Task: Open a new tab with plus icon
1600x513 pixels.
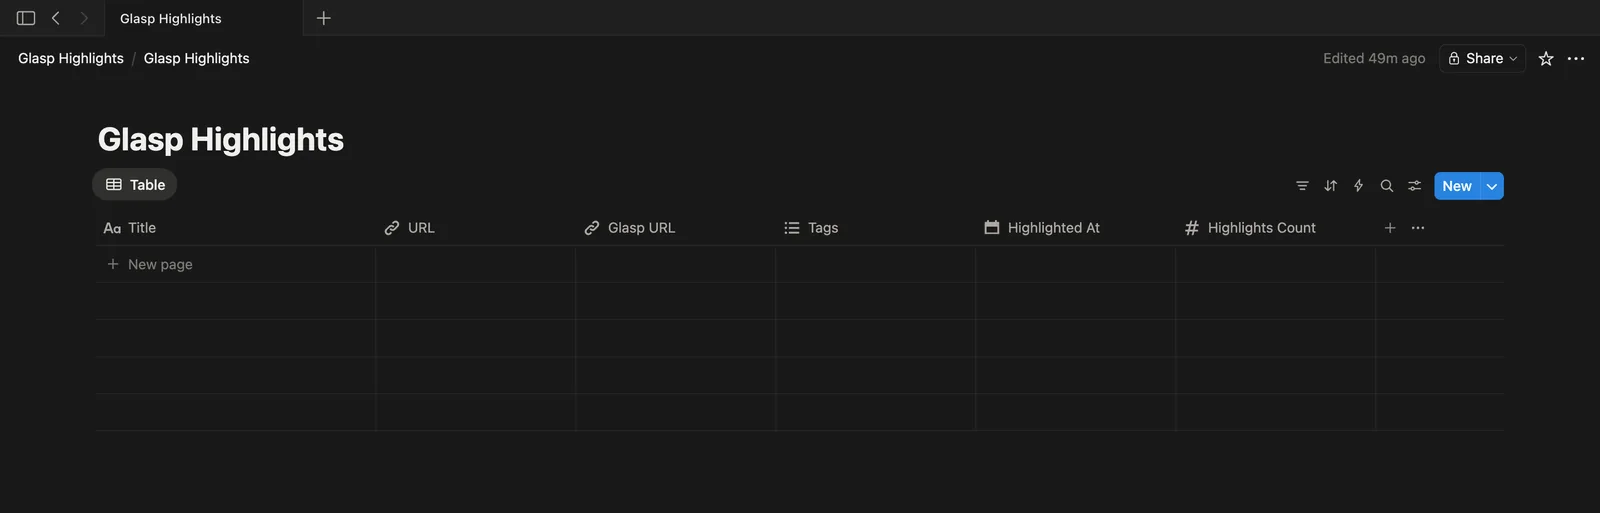Action: [323, 18]
